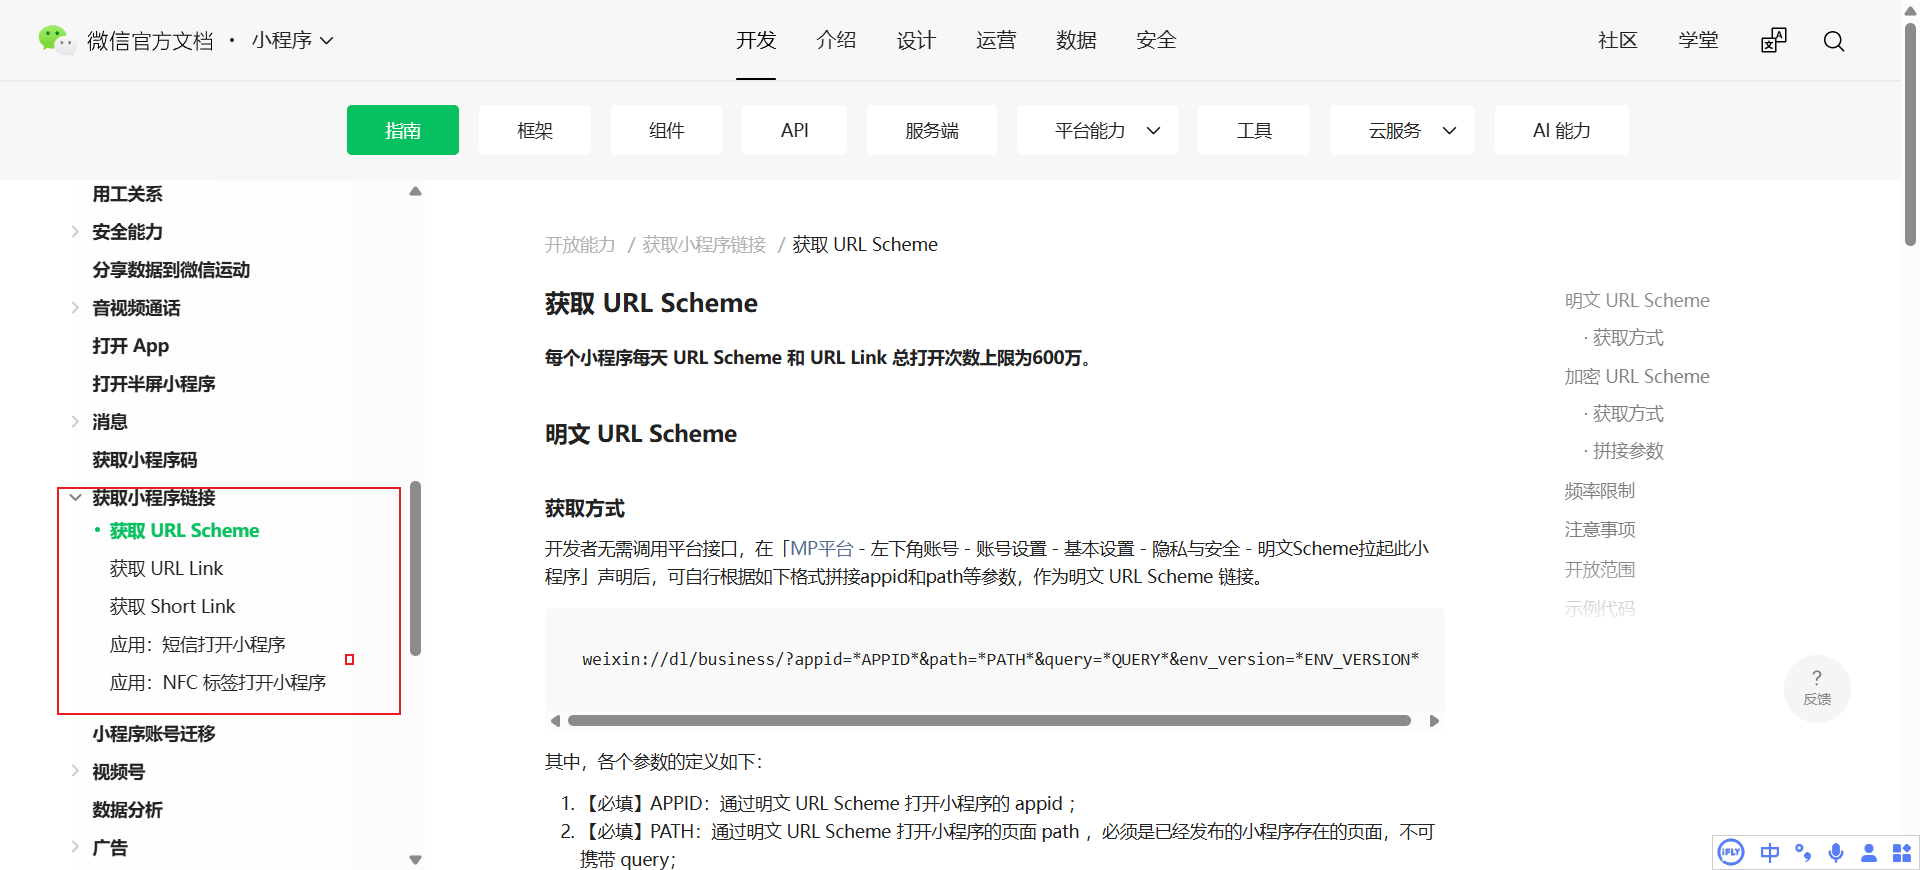The width and height of the screenshot is (1920, 870).
Task: Click the language translate icon in header
Action: [1773, 40]
